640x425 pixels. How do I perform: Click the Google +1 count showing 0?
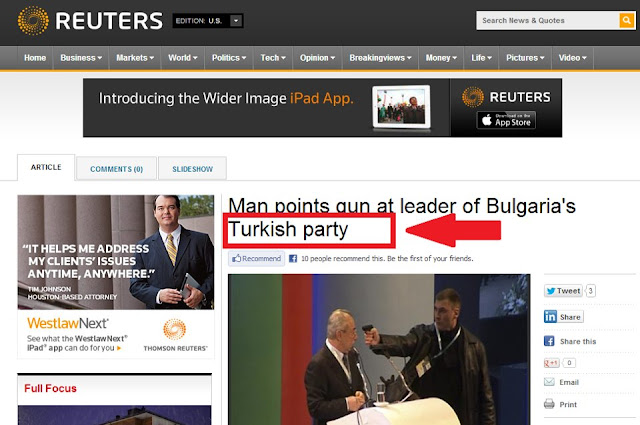click(x=569, y=363)
